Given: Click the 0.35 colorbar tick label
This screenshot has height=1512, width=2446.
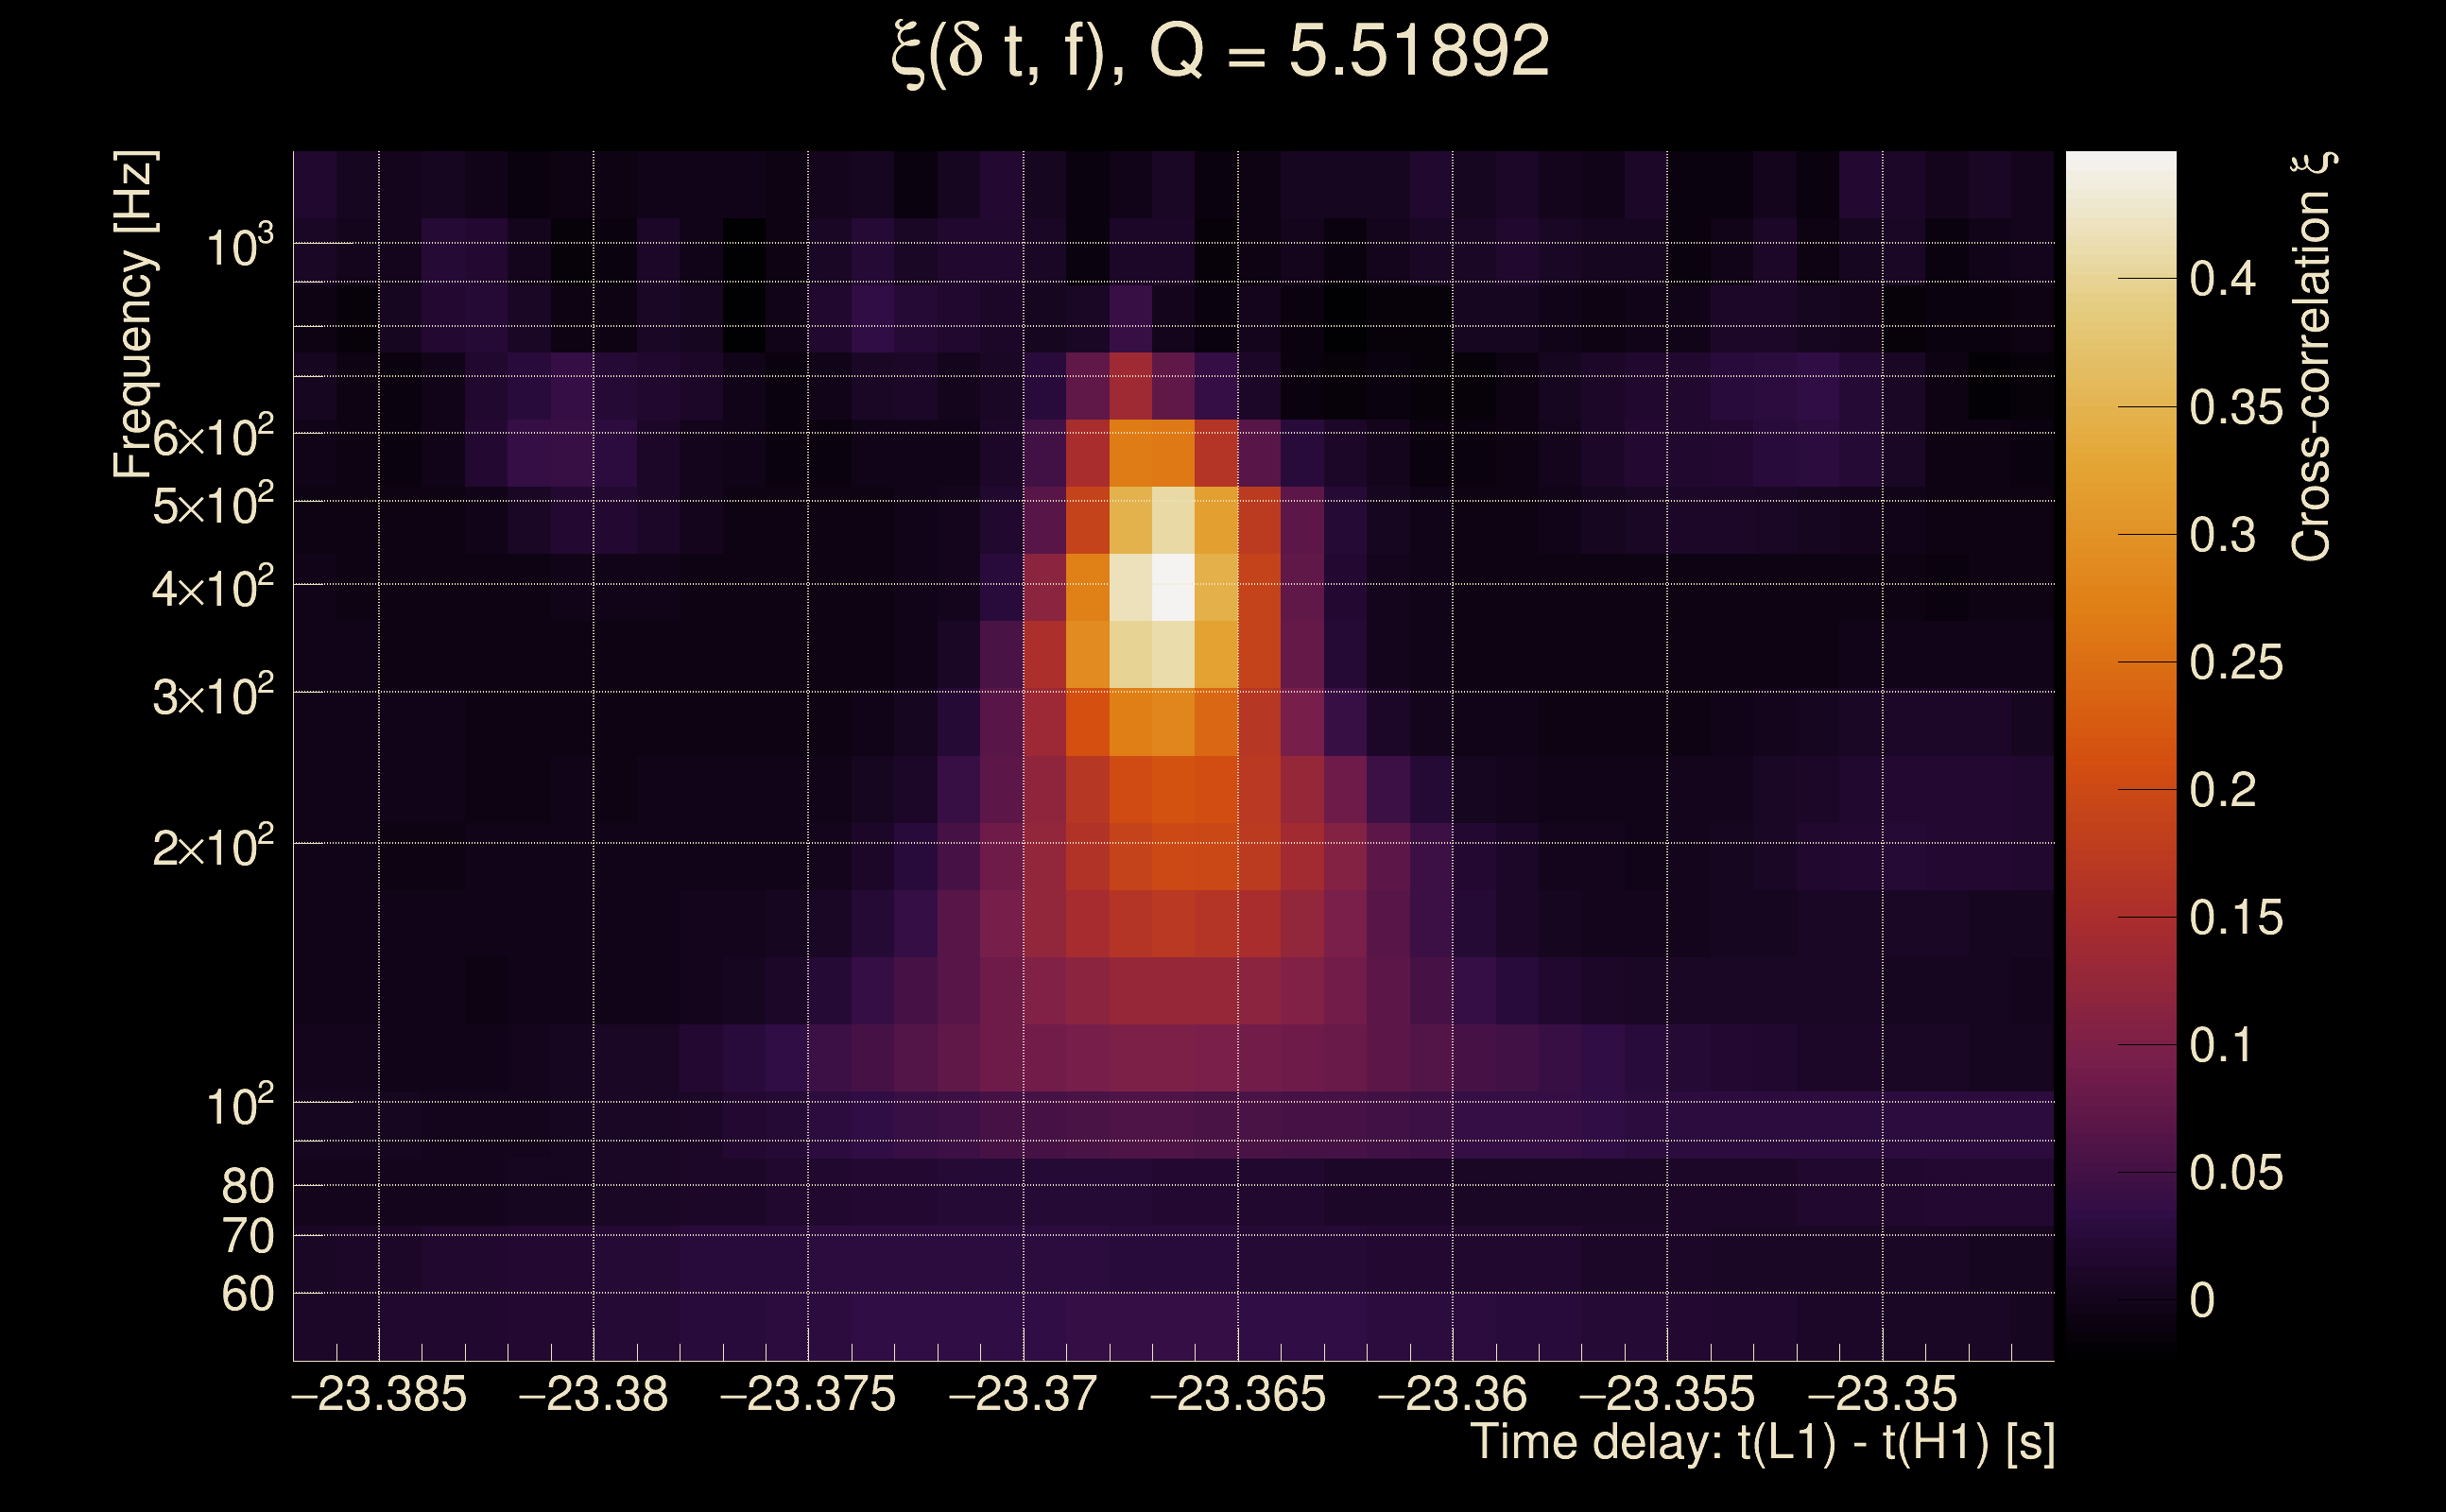Looking at the screenshot, I should click(x=2236, y=408).
